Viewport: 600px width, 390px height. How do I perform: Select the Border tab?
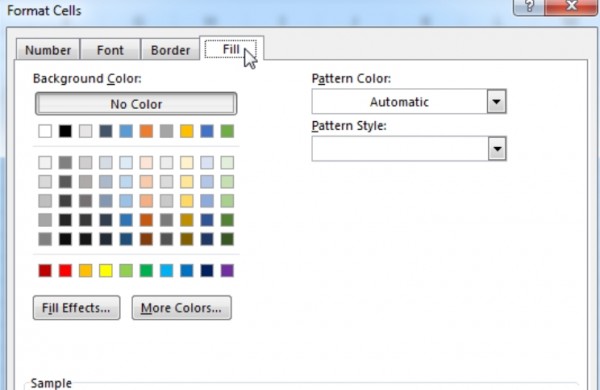(170, 50)
